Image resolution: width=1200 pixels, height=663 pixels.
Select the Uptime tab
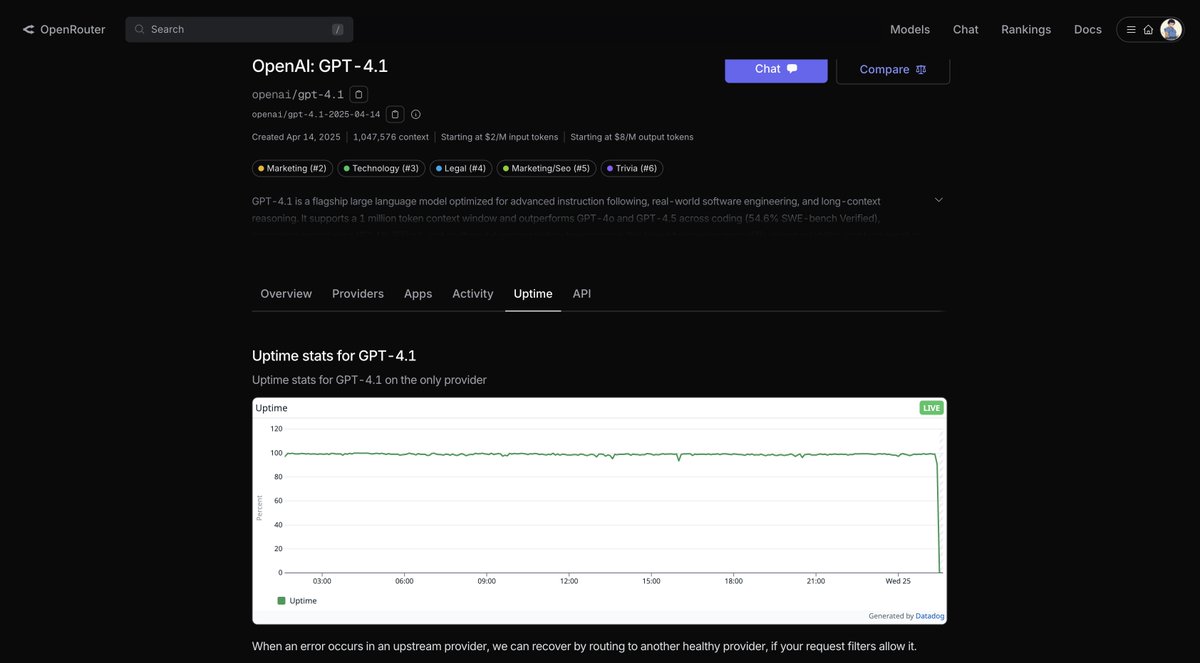tap(533, 293)
